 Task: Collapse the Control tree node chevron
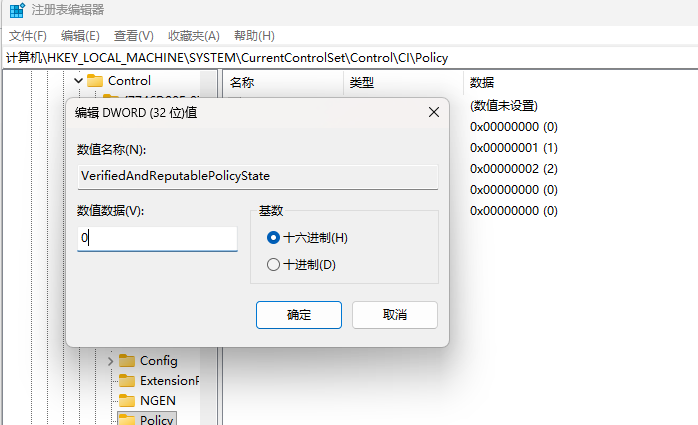[78, 81]
